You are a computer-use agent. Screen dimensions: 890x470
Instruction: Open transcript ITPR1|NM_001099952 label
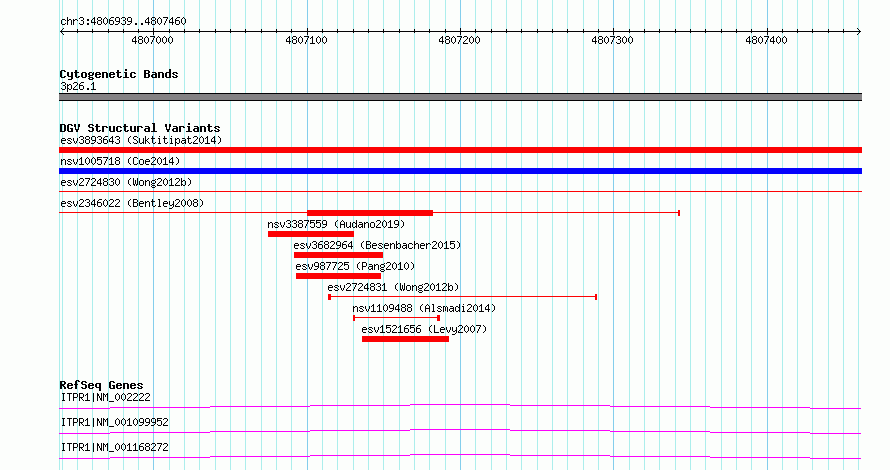[x=114, y=422]
